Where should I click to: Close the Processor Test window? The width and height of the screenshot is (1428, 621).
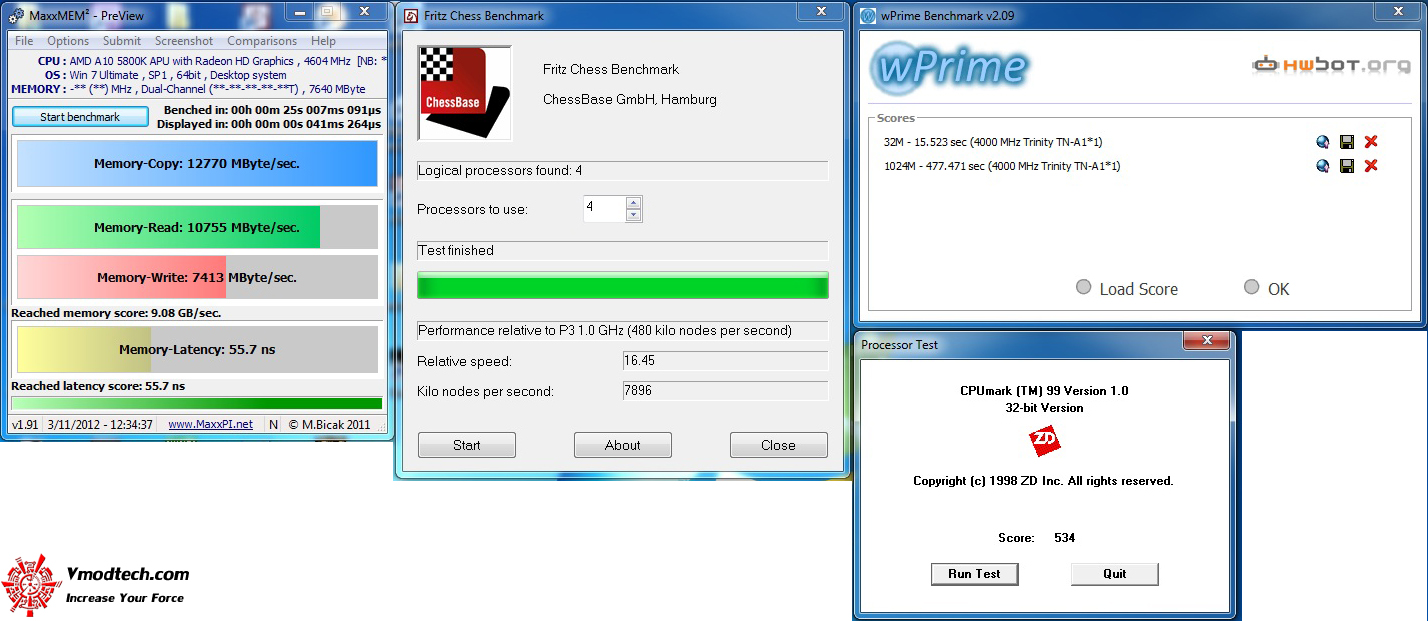[1208, 343]
